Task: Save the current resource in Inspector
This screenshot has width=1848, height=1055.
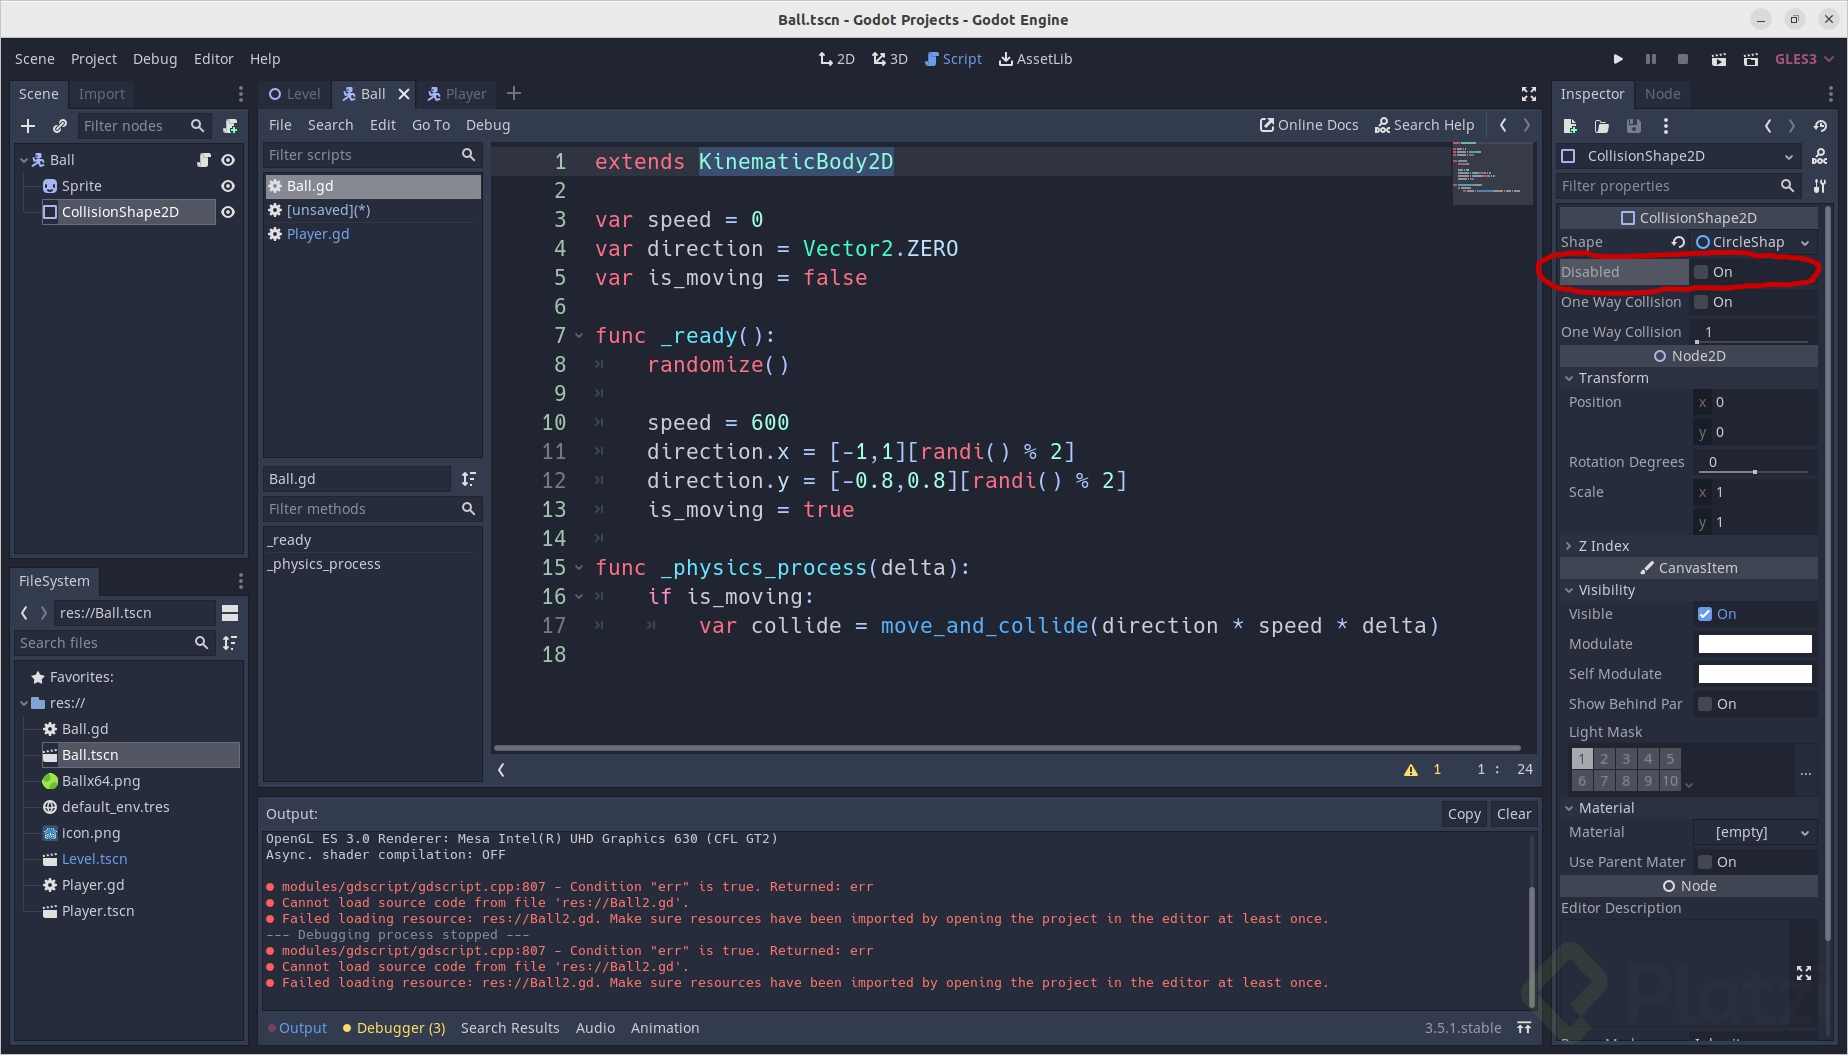Action: (1634, 126)
